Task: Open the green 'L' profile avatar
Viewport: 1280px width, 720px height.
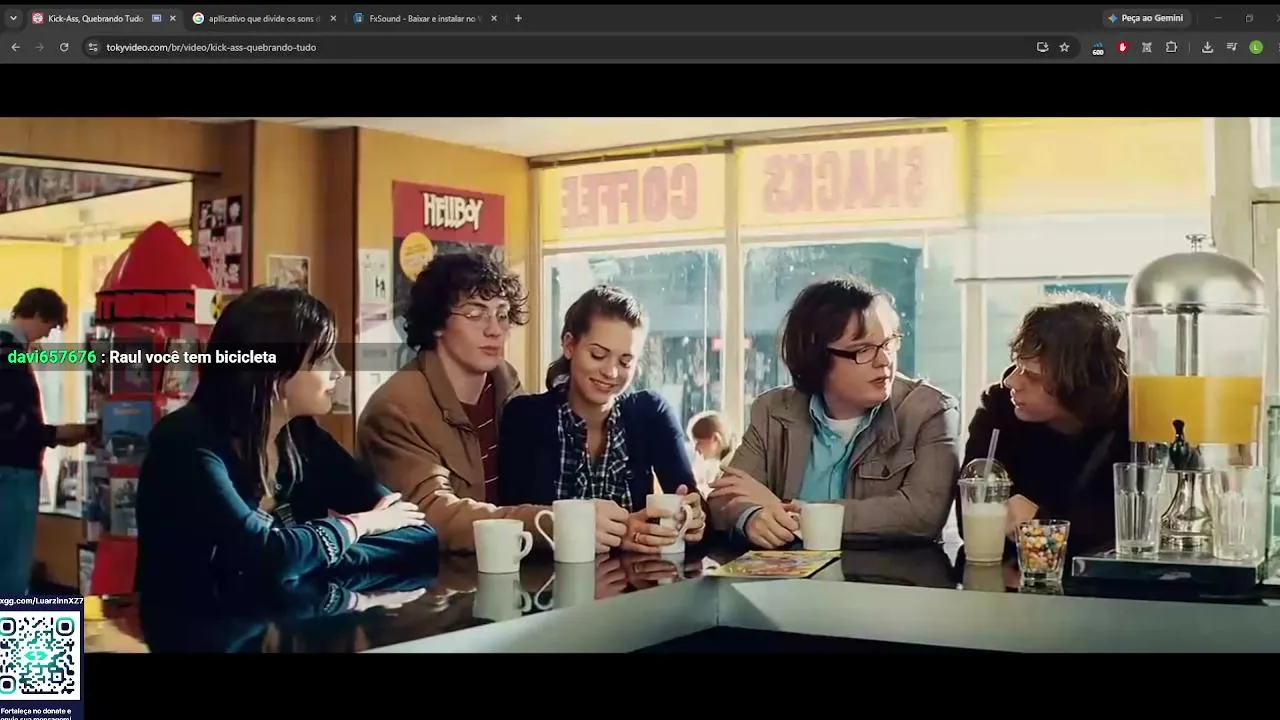Action: click(x=1256, y=47)
